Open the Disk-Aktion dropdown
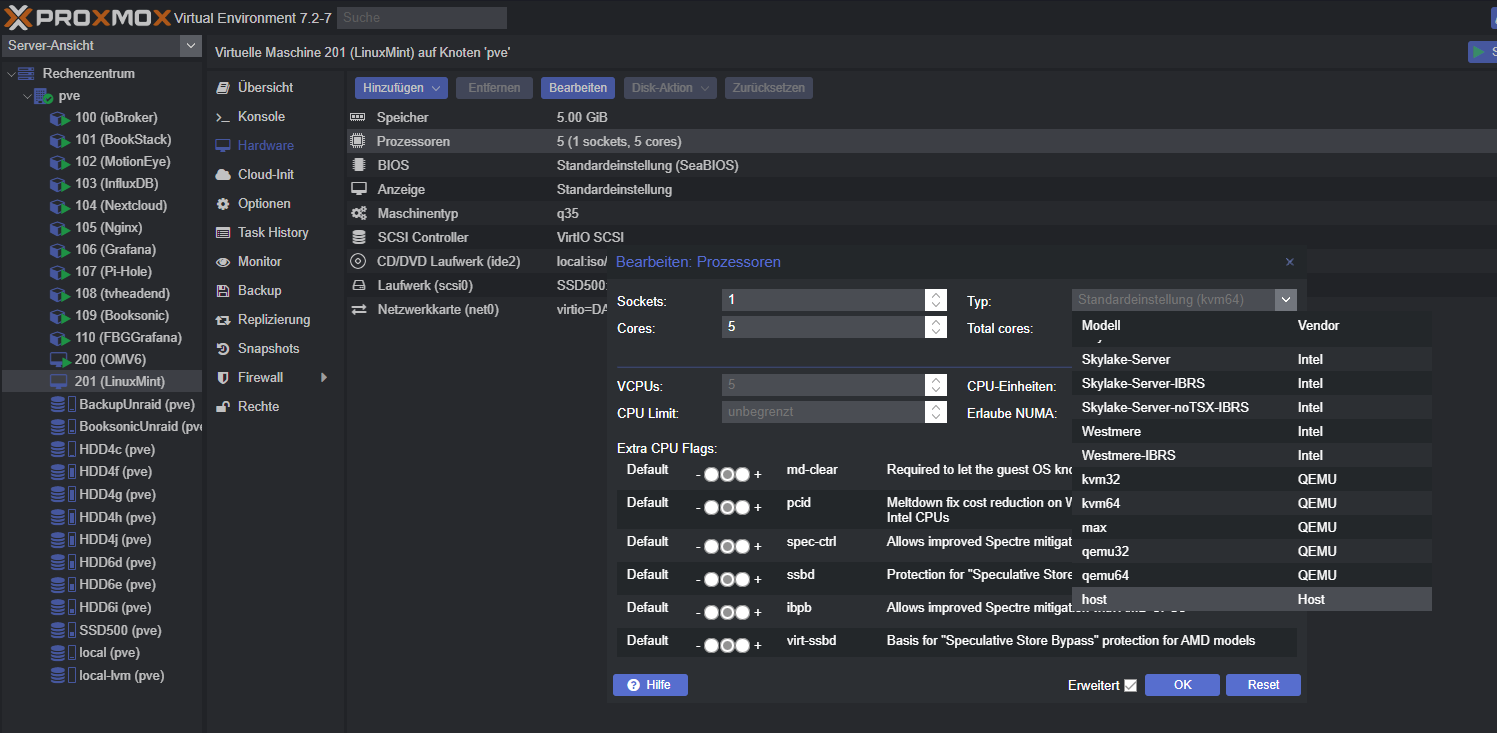The image size is (1497, 733). pyautogui.click(x=671, y=88)
